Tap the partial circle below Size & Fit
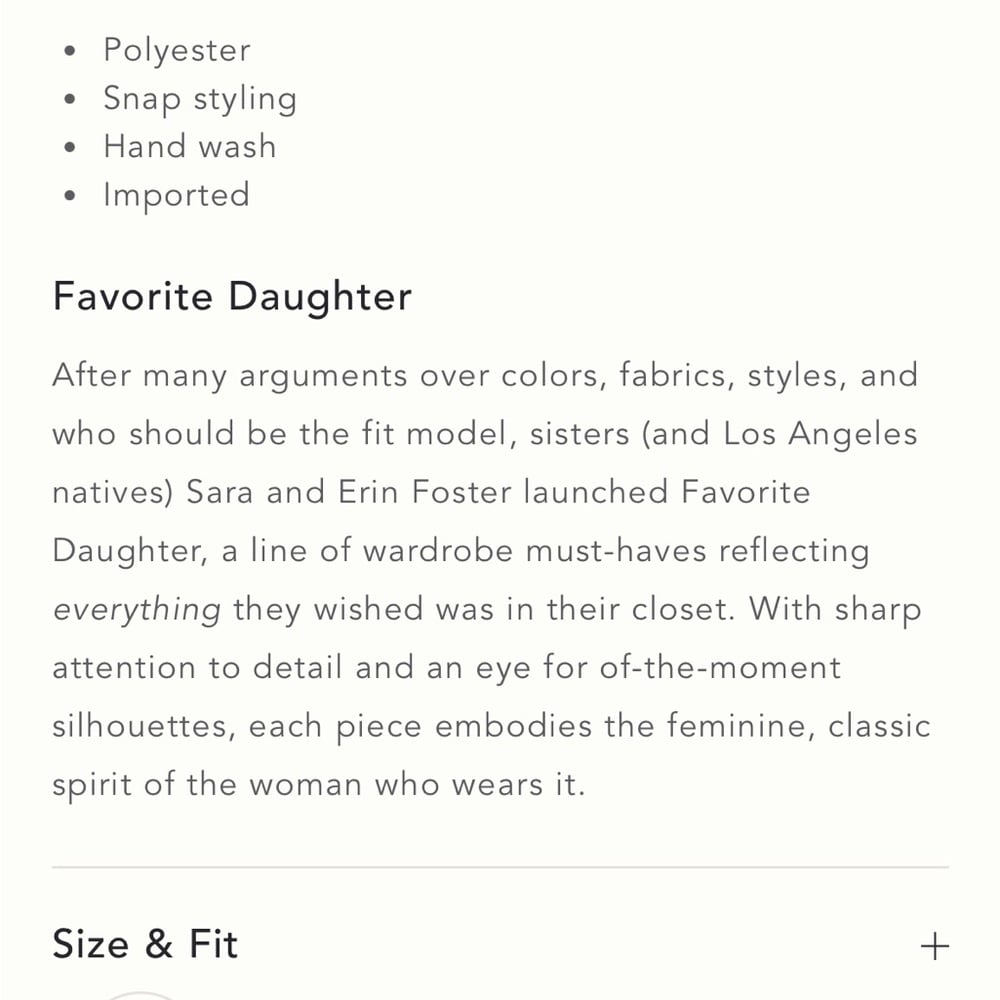This screenshot has width=1000, height=1000. click(139, 996)
